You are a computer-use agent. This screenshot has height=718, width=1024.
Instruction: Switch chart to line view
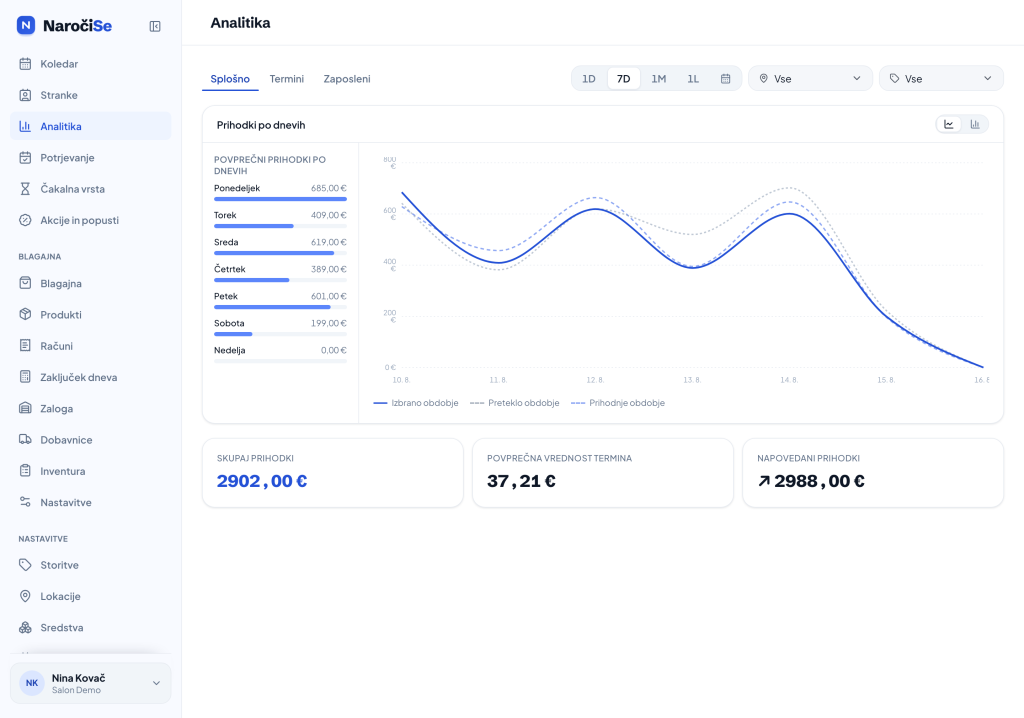pos(949,124)
